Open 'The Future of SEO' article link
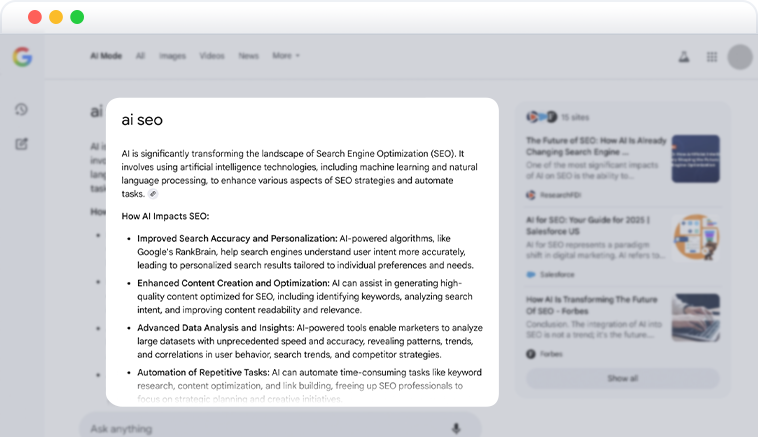Image resolution: width=758 pixels, height=437 pixels. point(596,146)
